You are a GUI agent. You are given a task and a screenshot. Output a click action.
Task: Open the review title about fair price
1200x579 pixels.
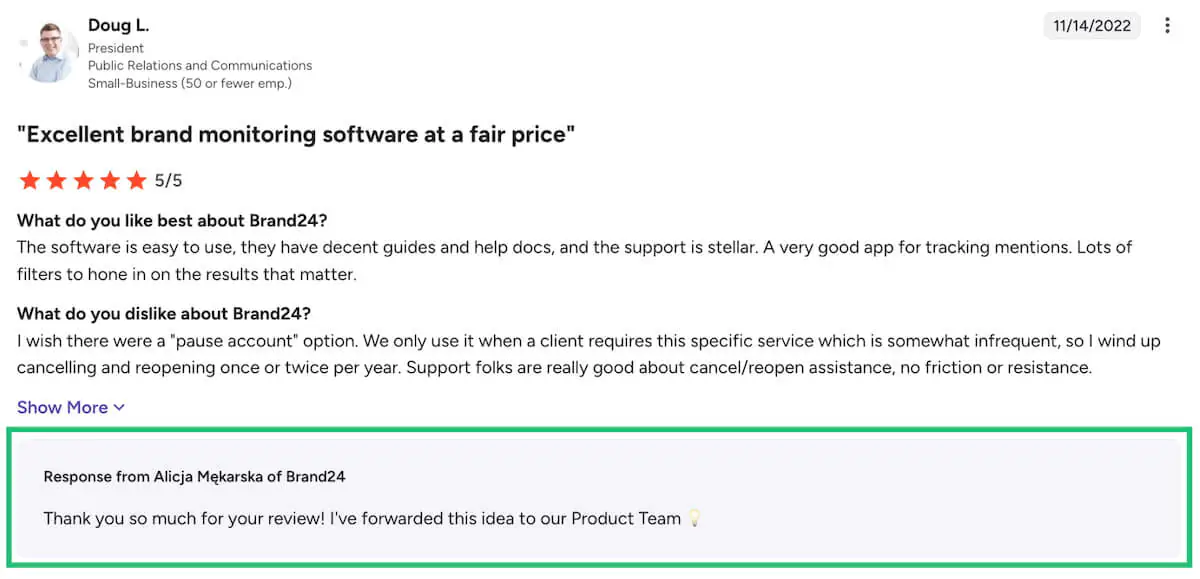click(296, 134)
